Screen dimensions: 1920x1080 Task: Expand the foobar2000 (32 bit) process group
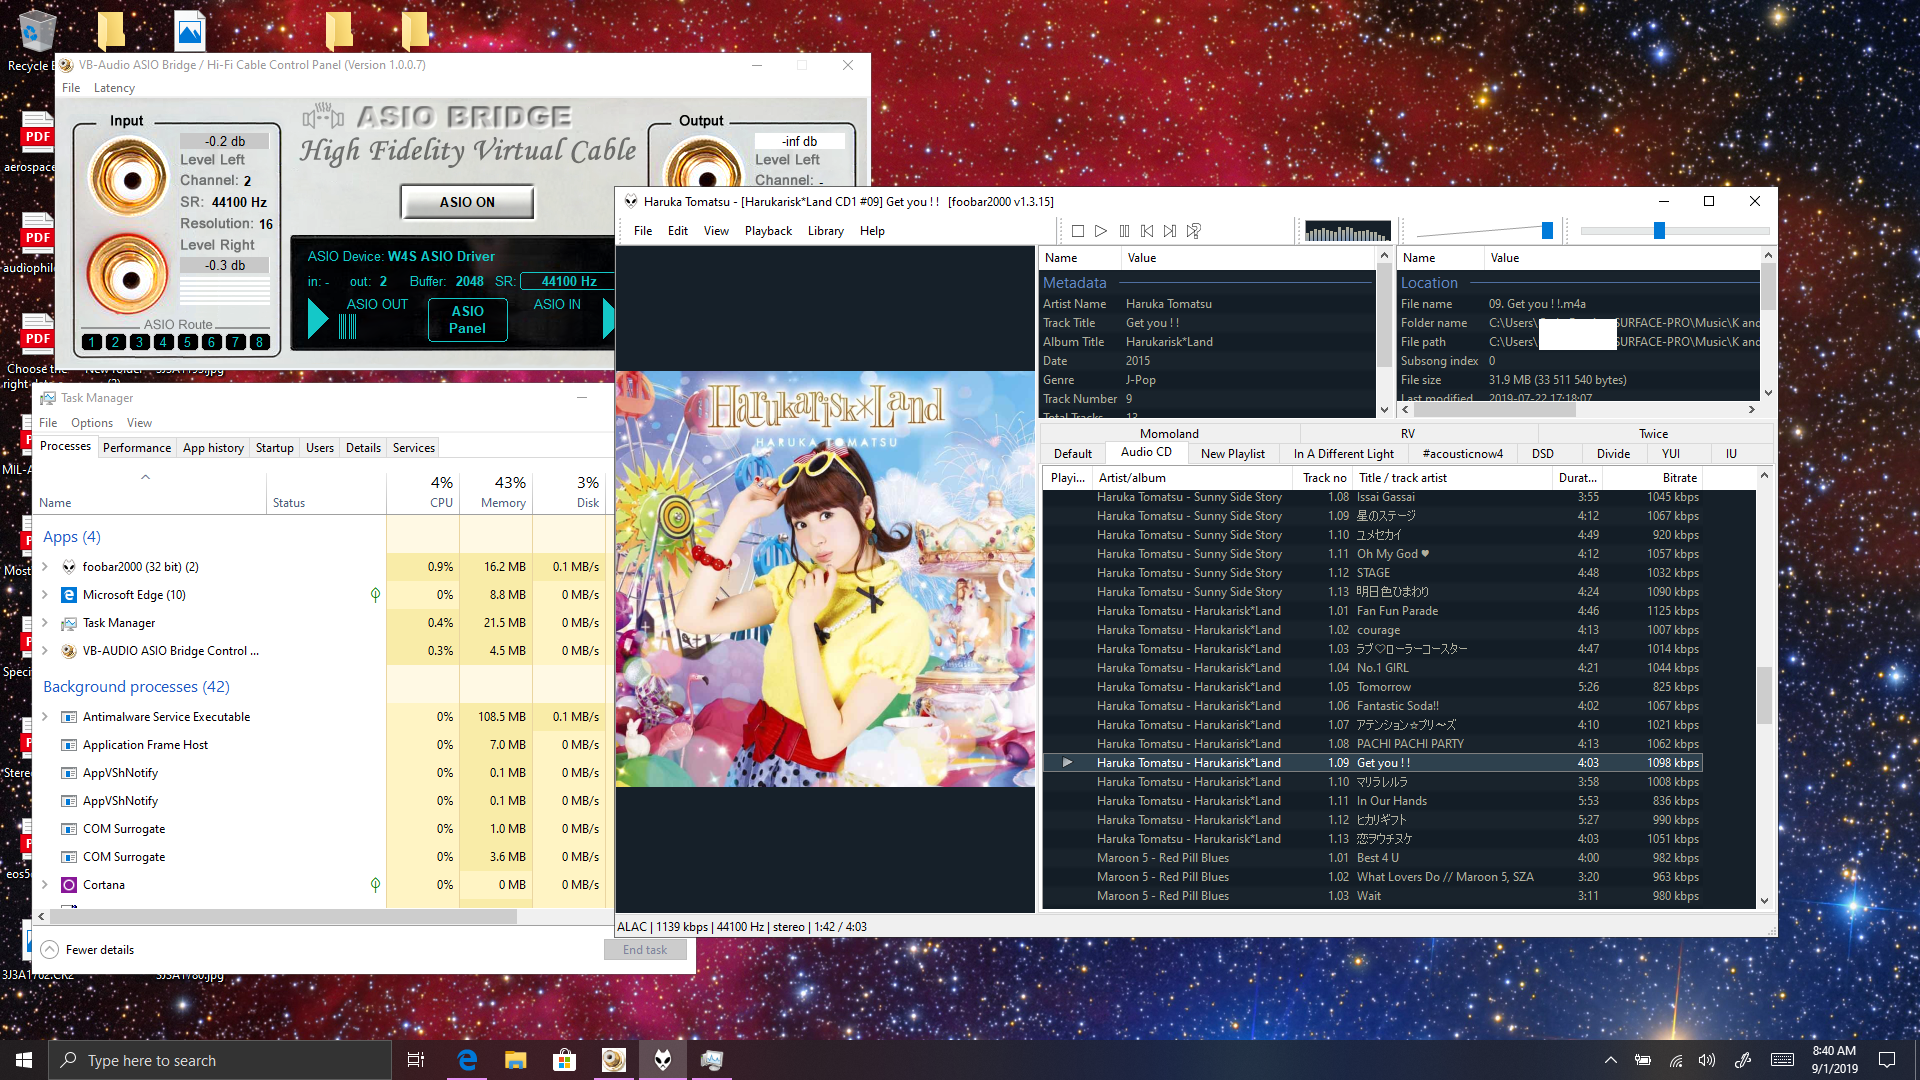point(45,567)
